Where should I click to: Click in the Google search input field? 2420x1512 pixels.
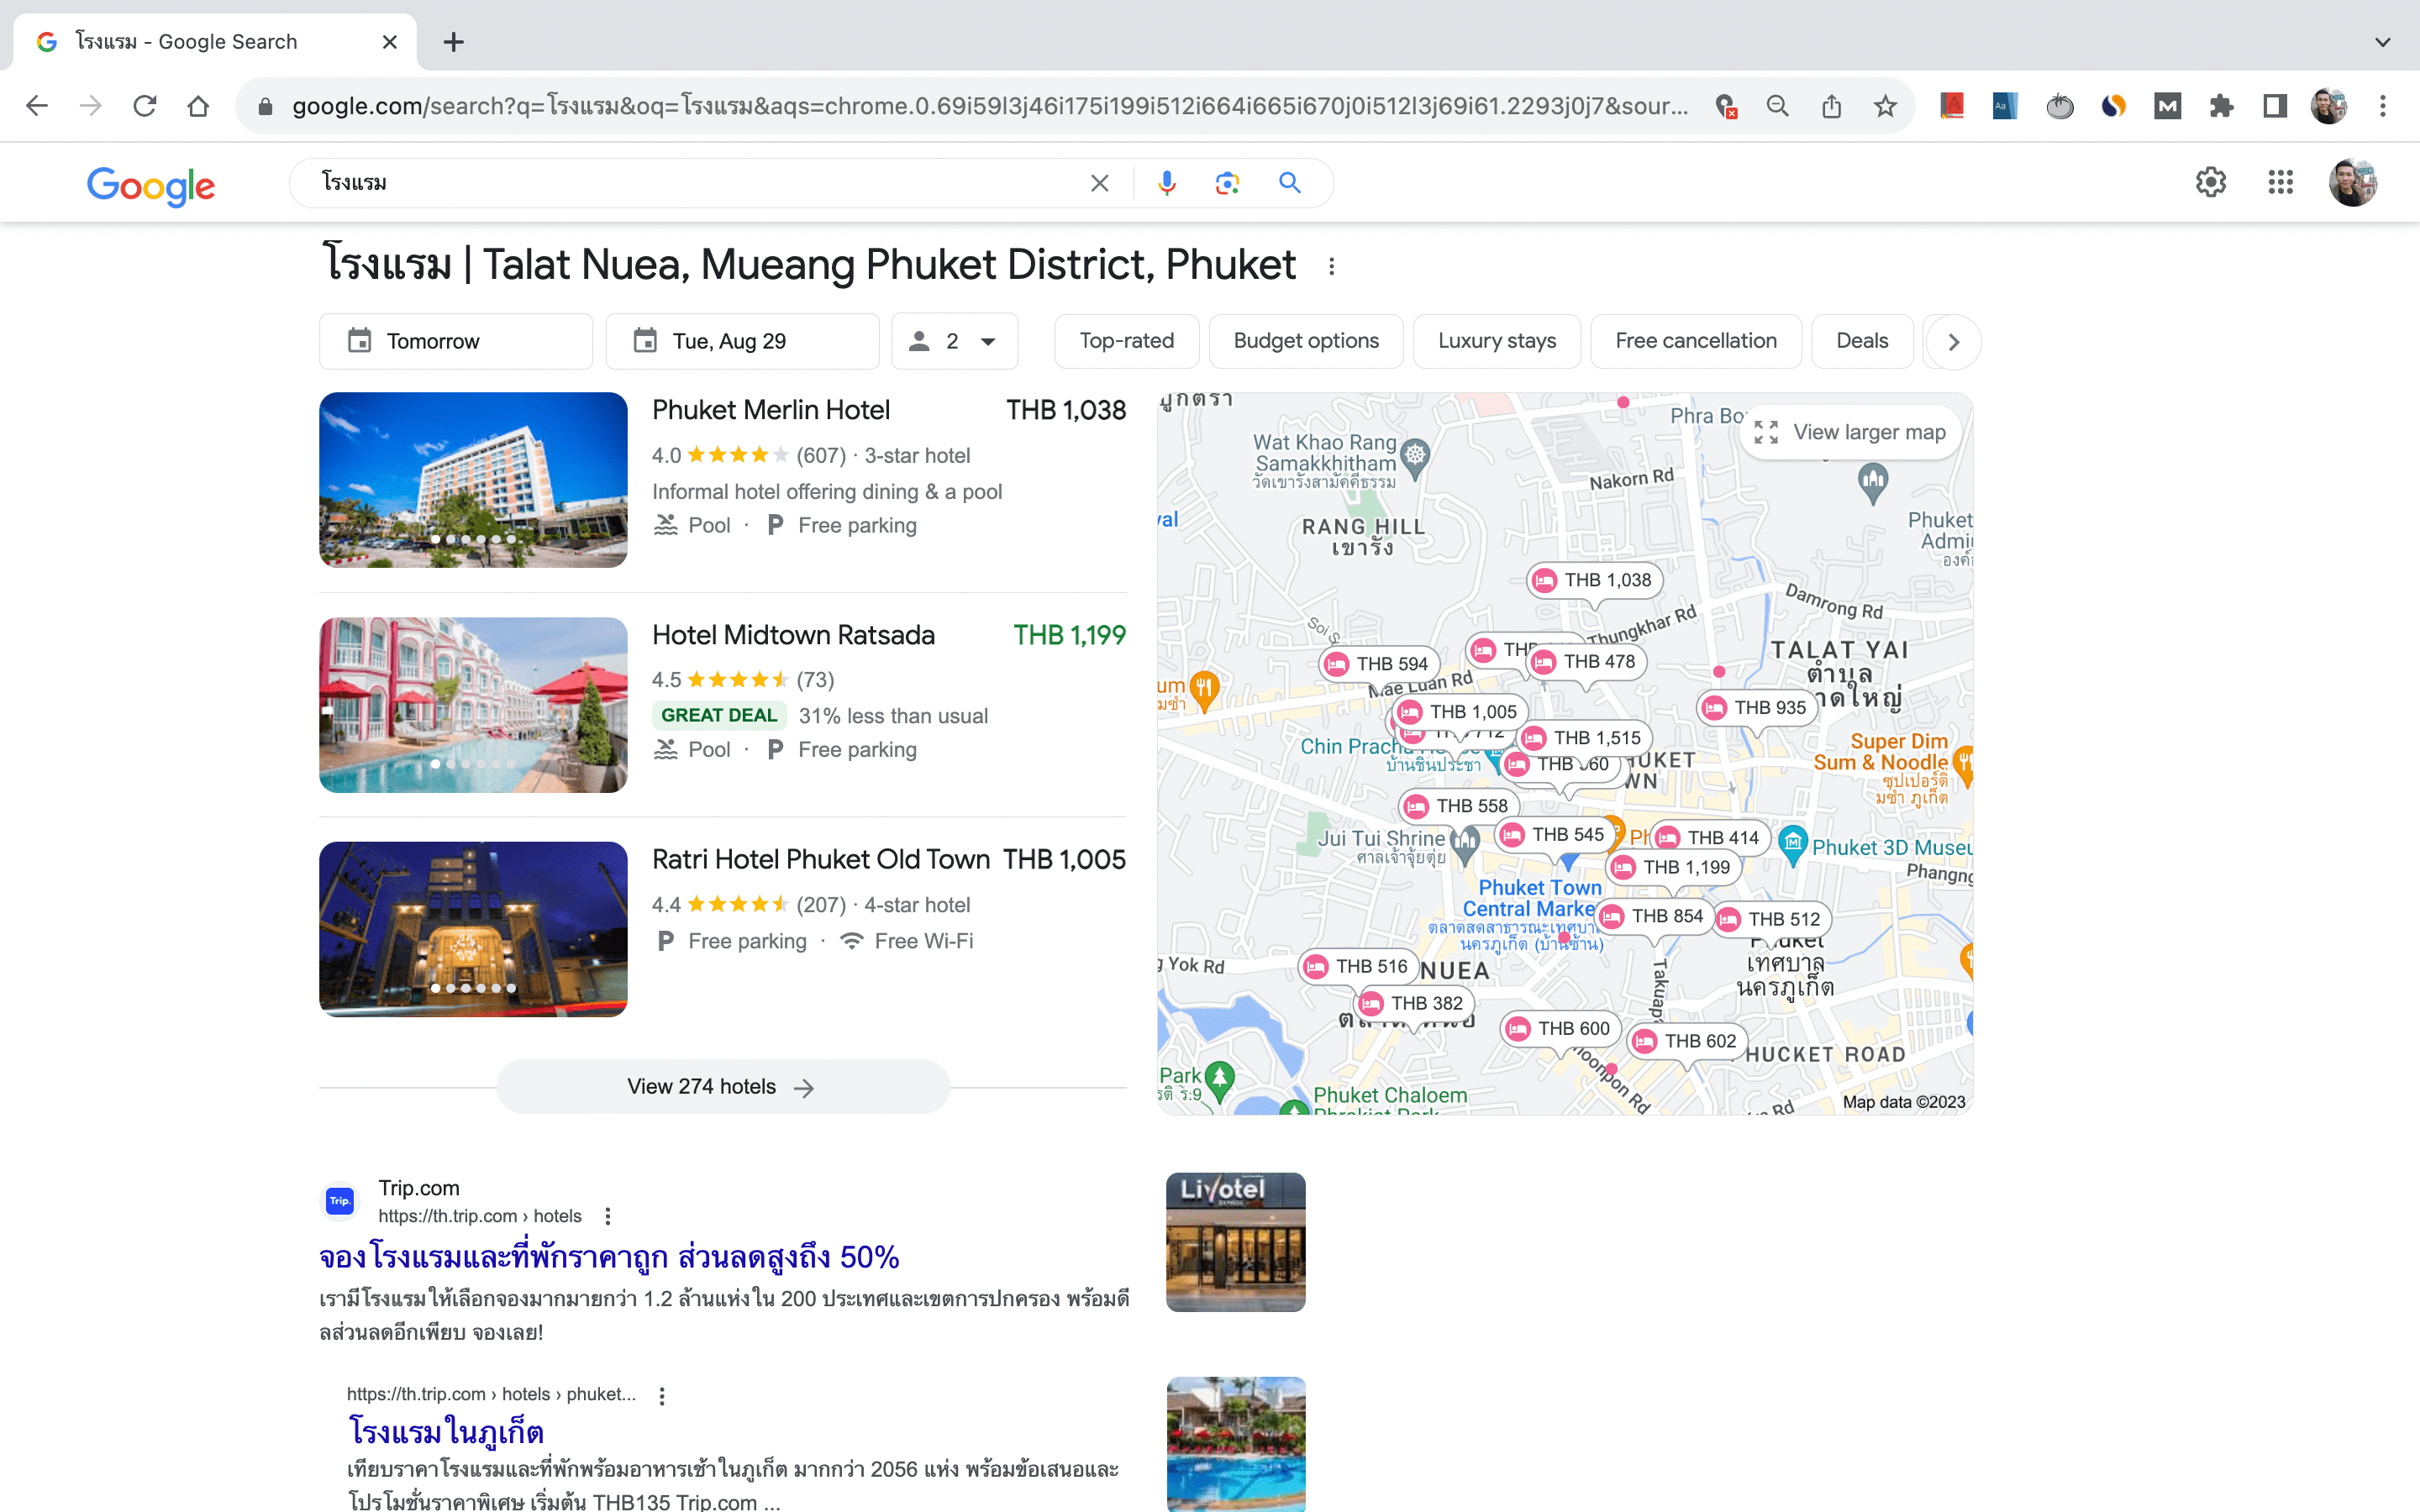coord(700,183)
